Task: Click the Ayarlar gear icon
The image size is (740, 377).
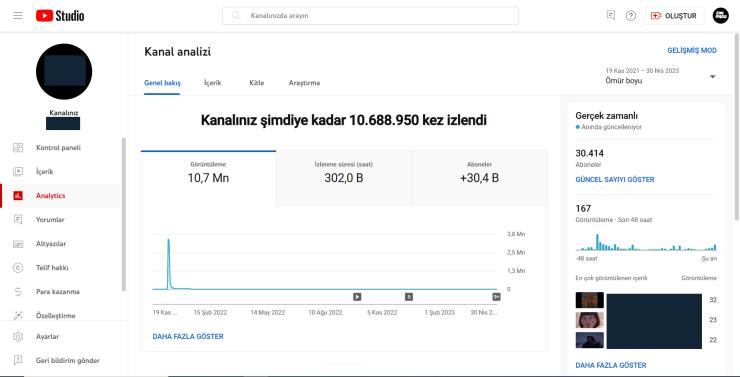Action: pyautogui.click(x=18, y=336)
